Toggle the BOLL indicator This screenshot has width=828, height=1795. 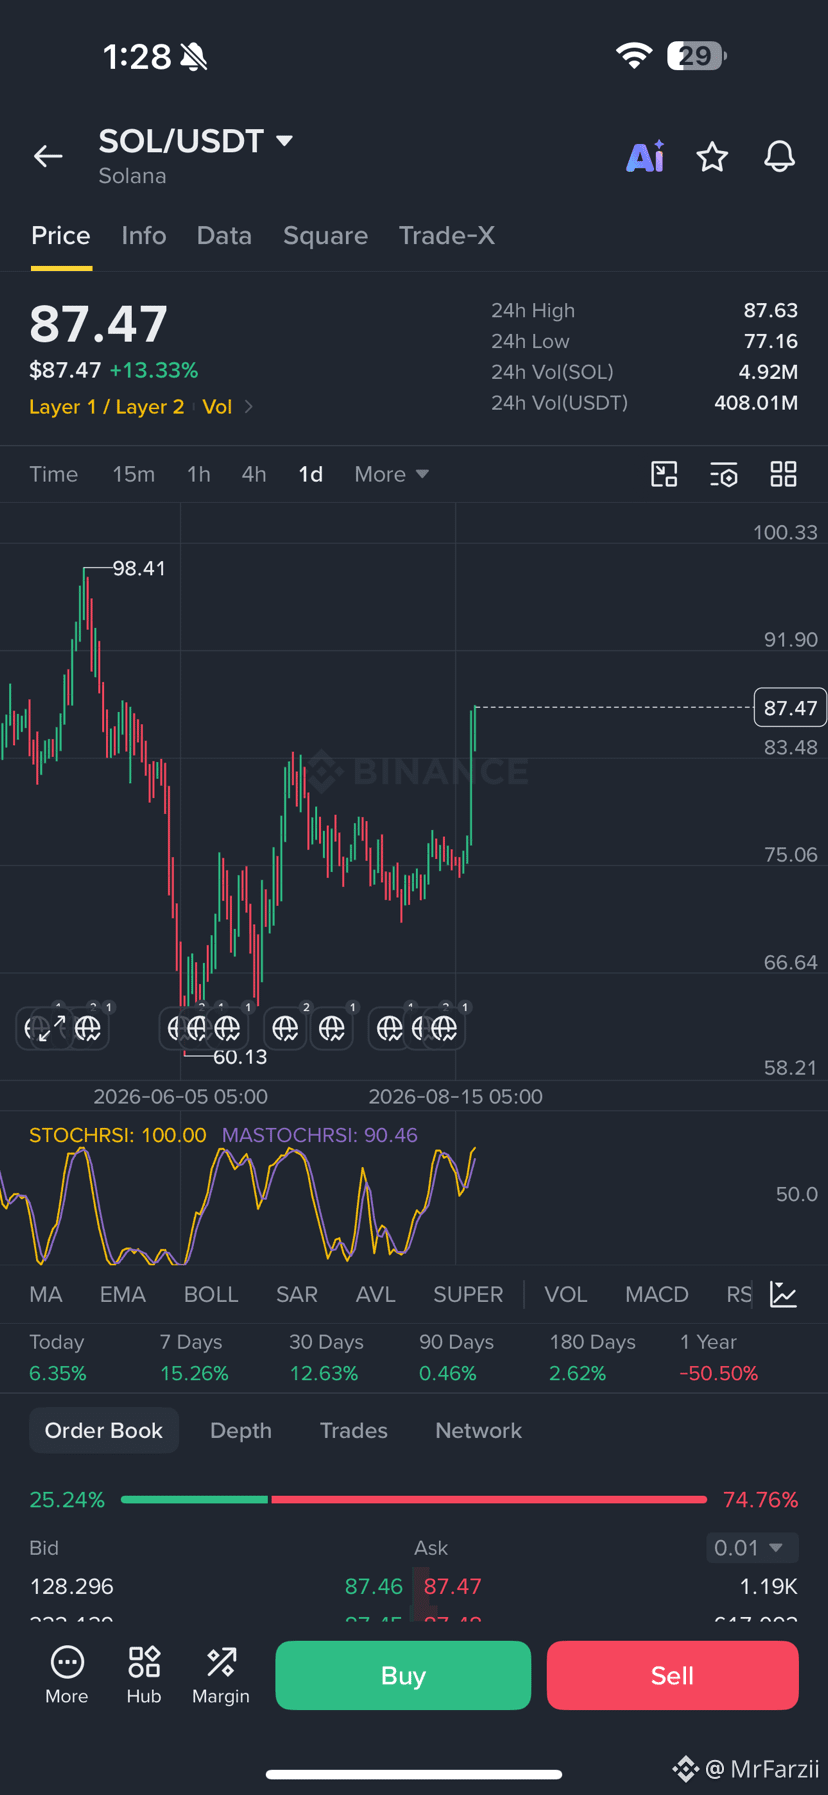tap(211, 1294)
